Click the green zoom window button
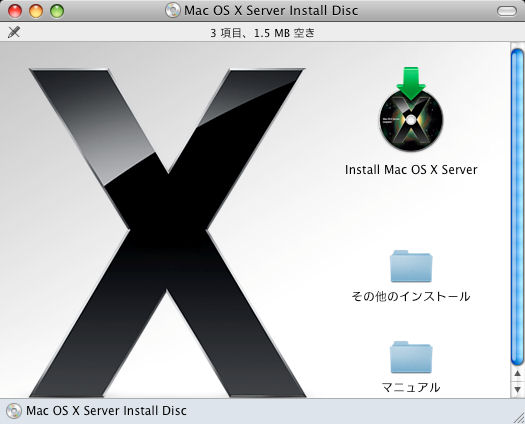The image size is (525, 424). point(57,11)
